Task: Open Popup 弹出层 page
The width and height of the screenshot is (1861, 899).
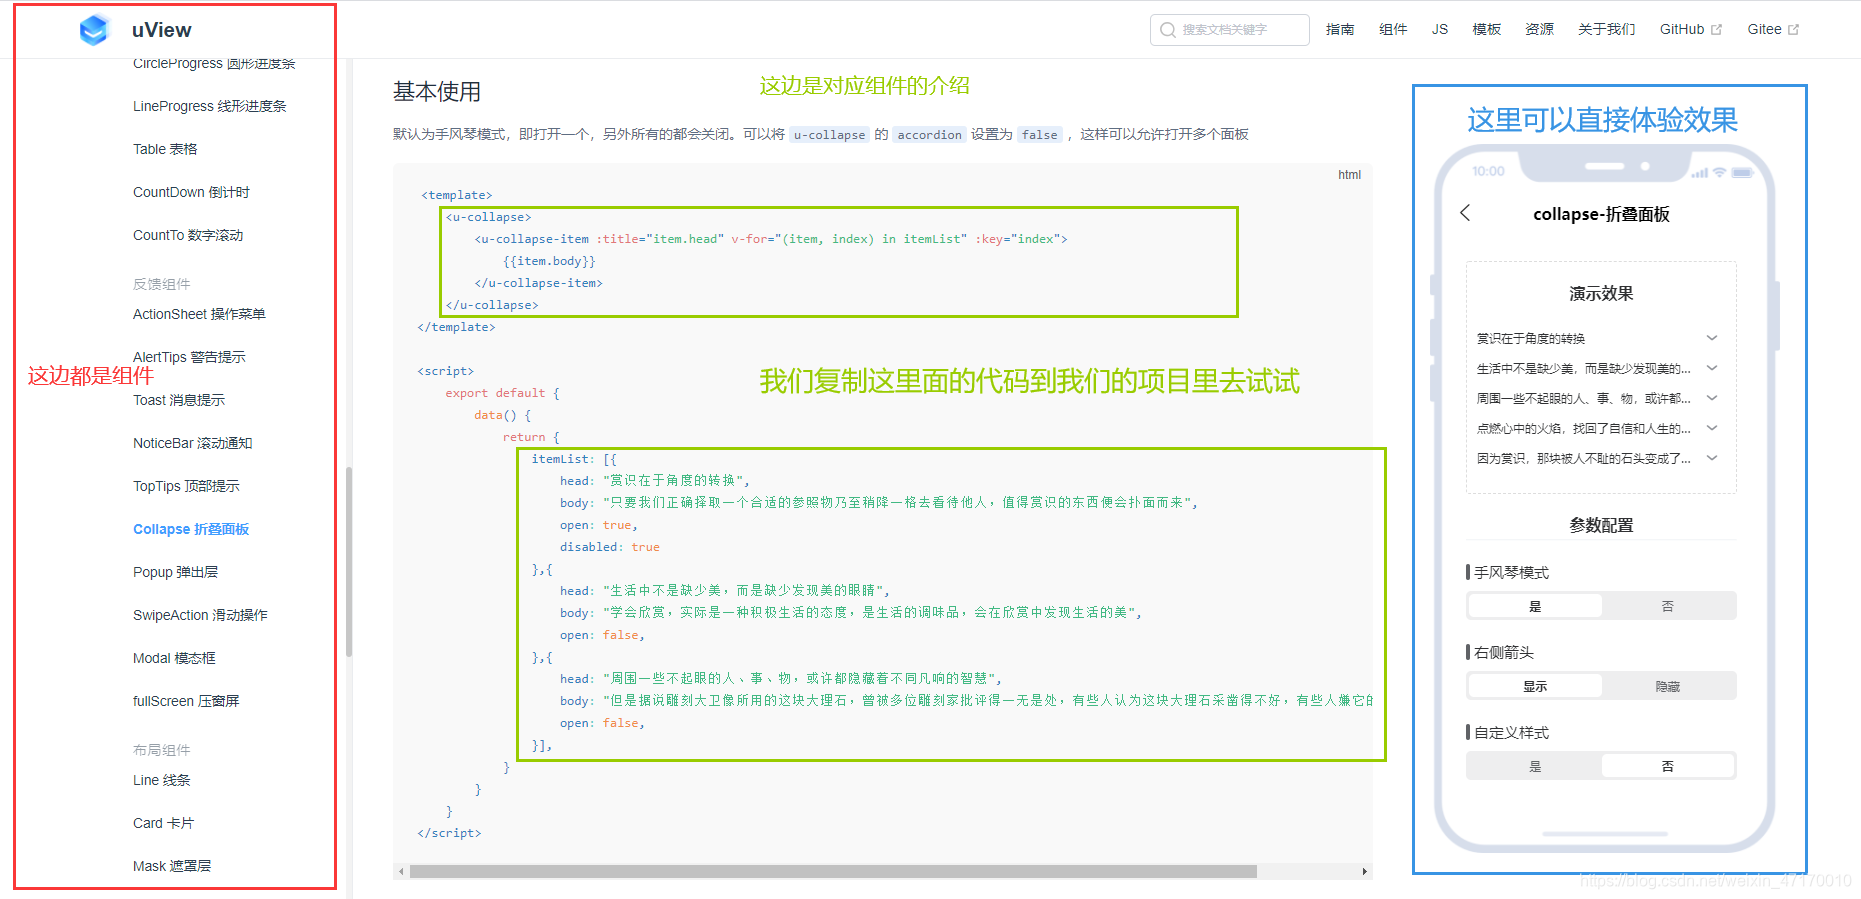Action: [175, 572]
